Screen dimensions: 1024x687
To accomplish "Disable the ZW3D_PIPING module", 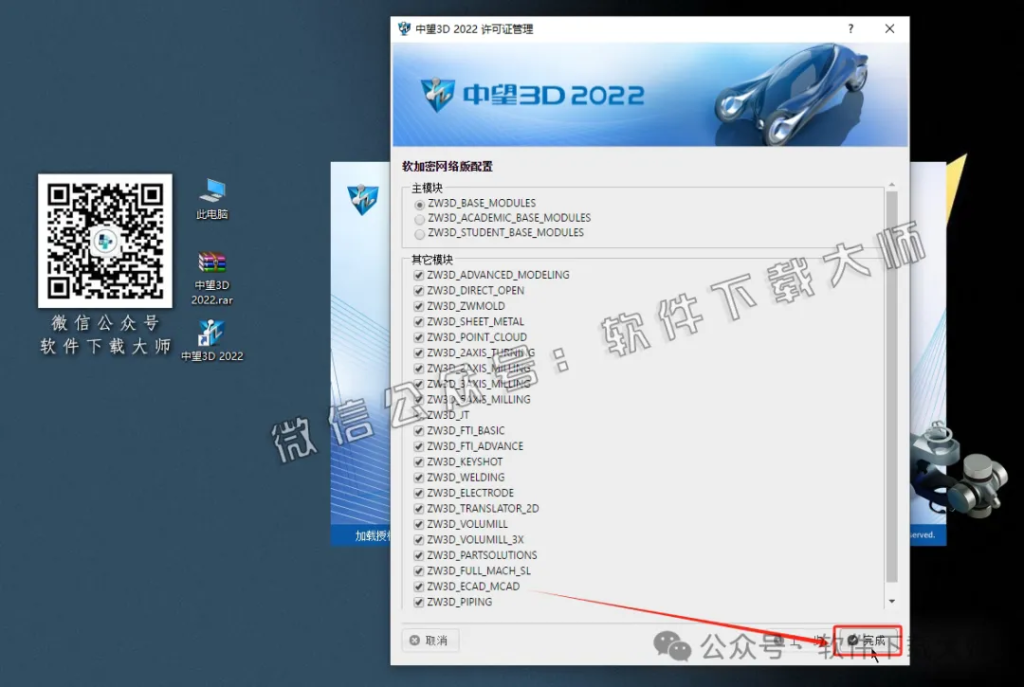I will (419, 601).
